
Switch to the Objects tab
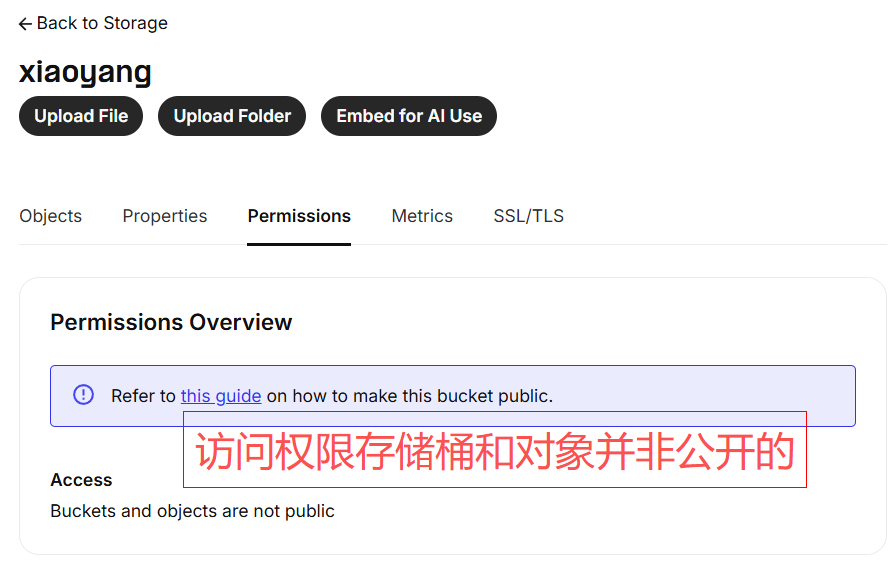pyautogui.click(x=51, y=216)
